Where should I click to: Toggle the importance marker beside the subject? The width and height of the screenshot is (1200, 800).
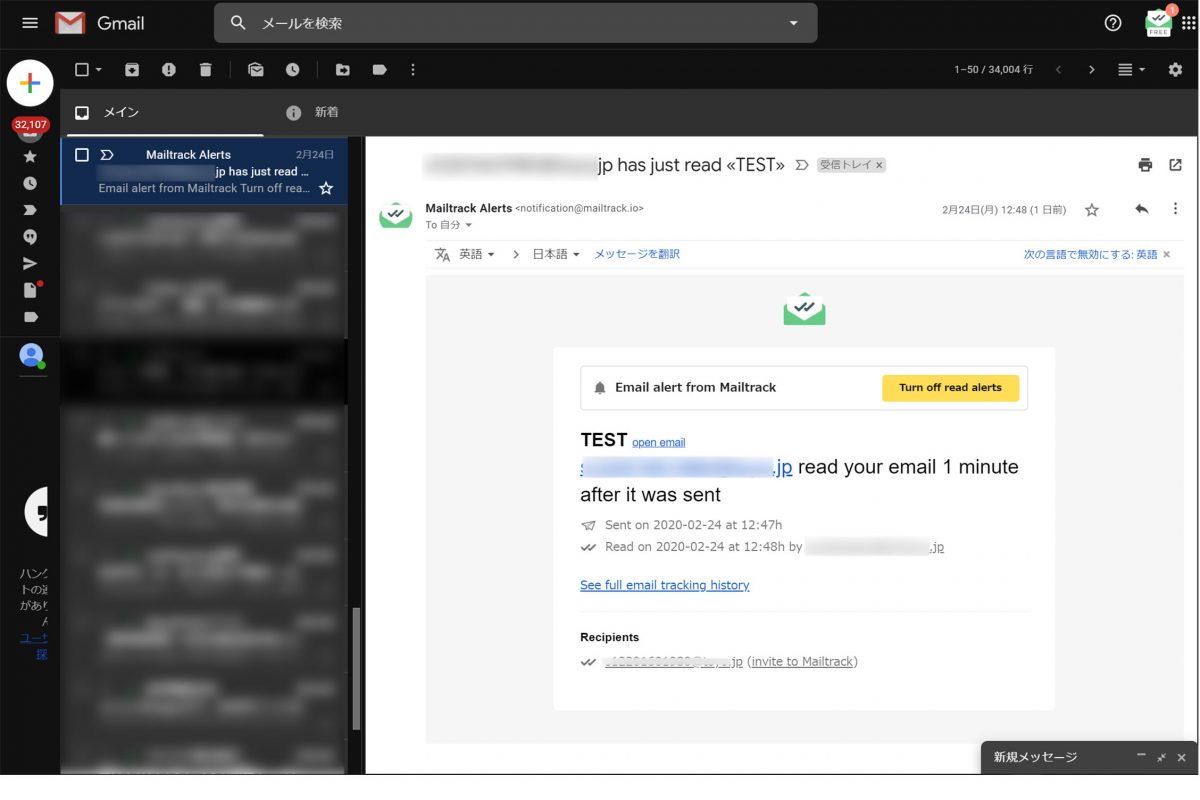tap(801, 165)
